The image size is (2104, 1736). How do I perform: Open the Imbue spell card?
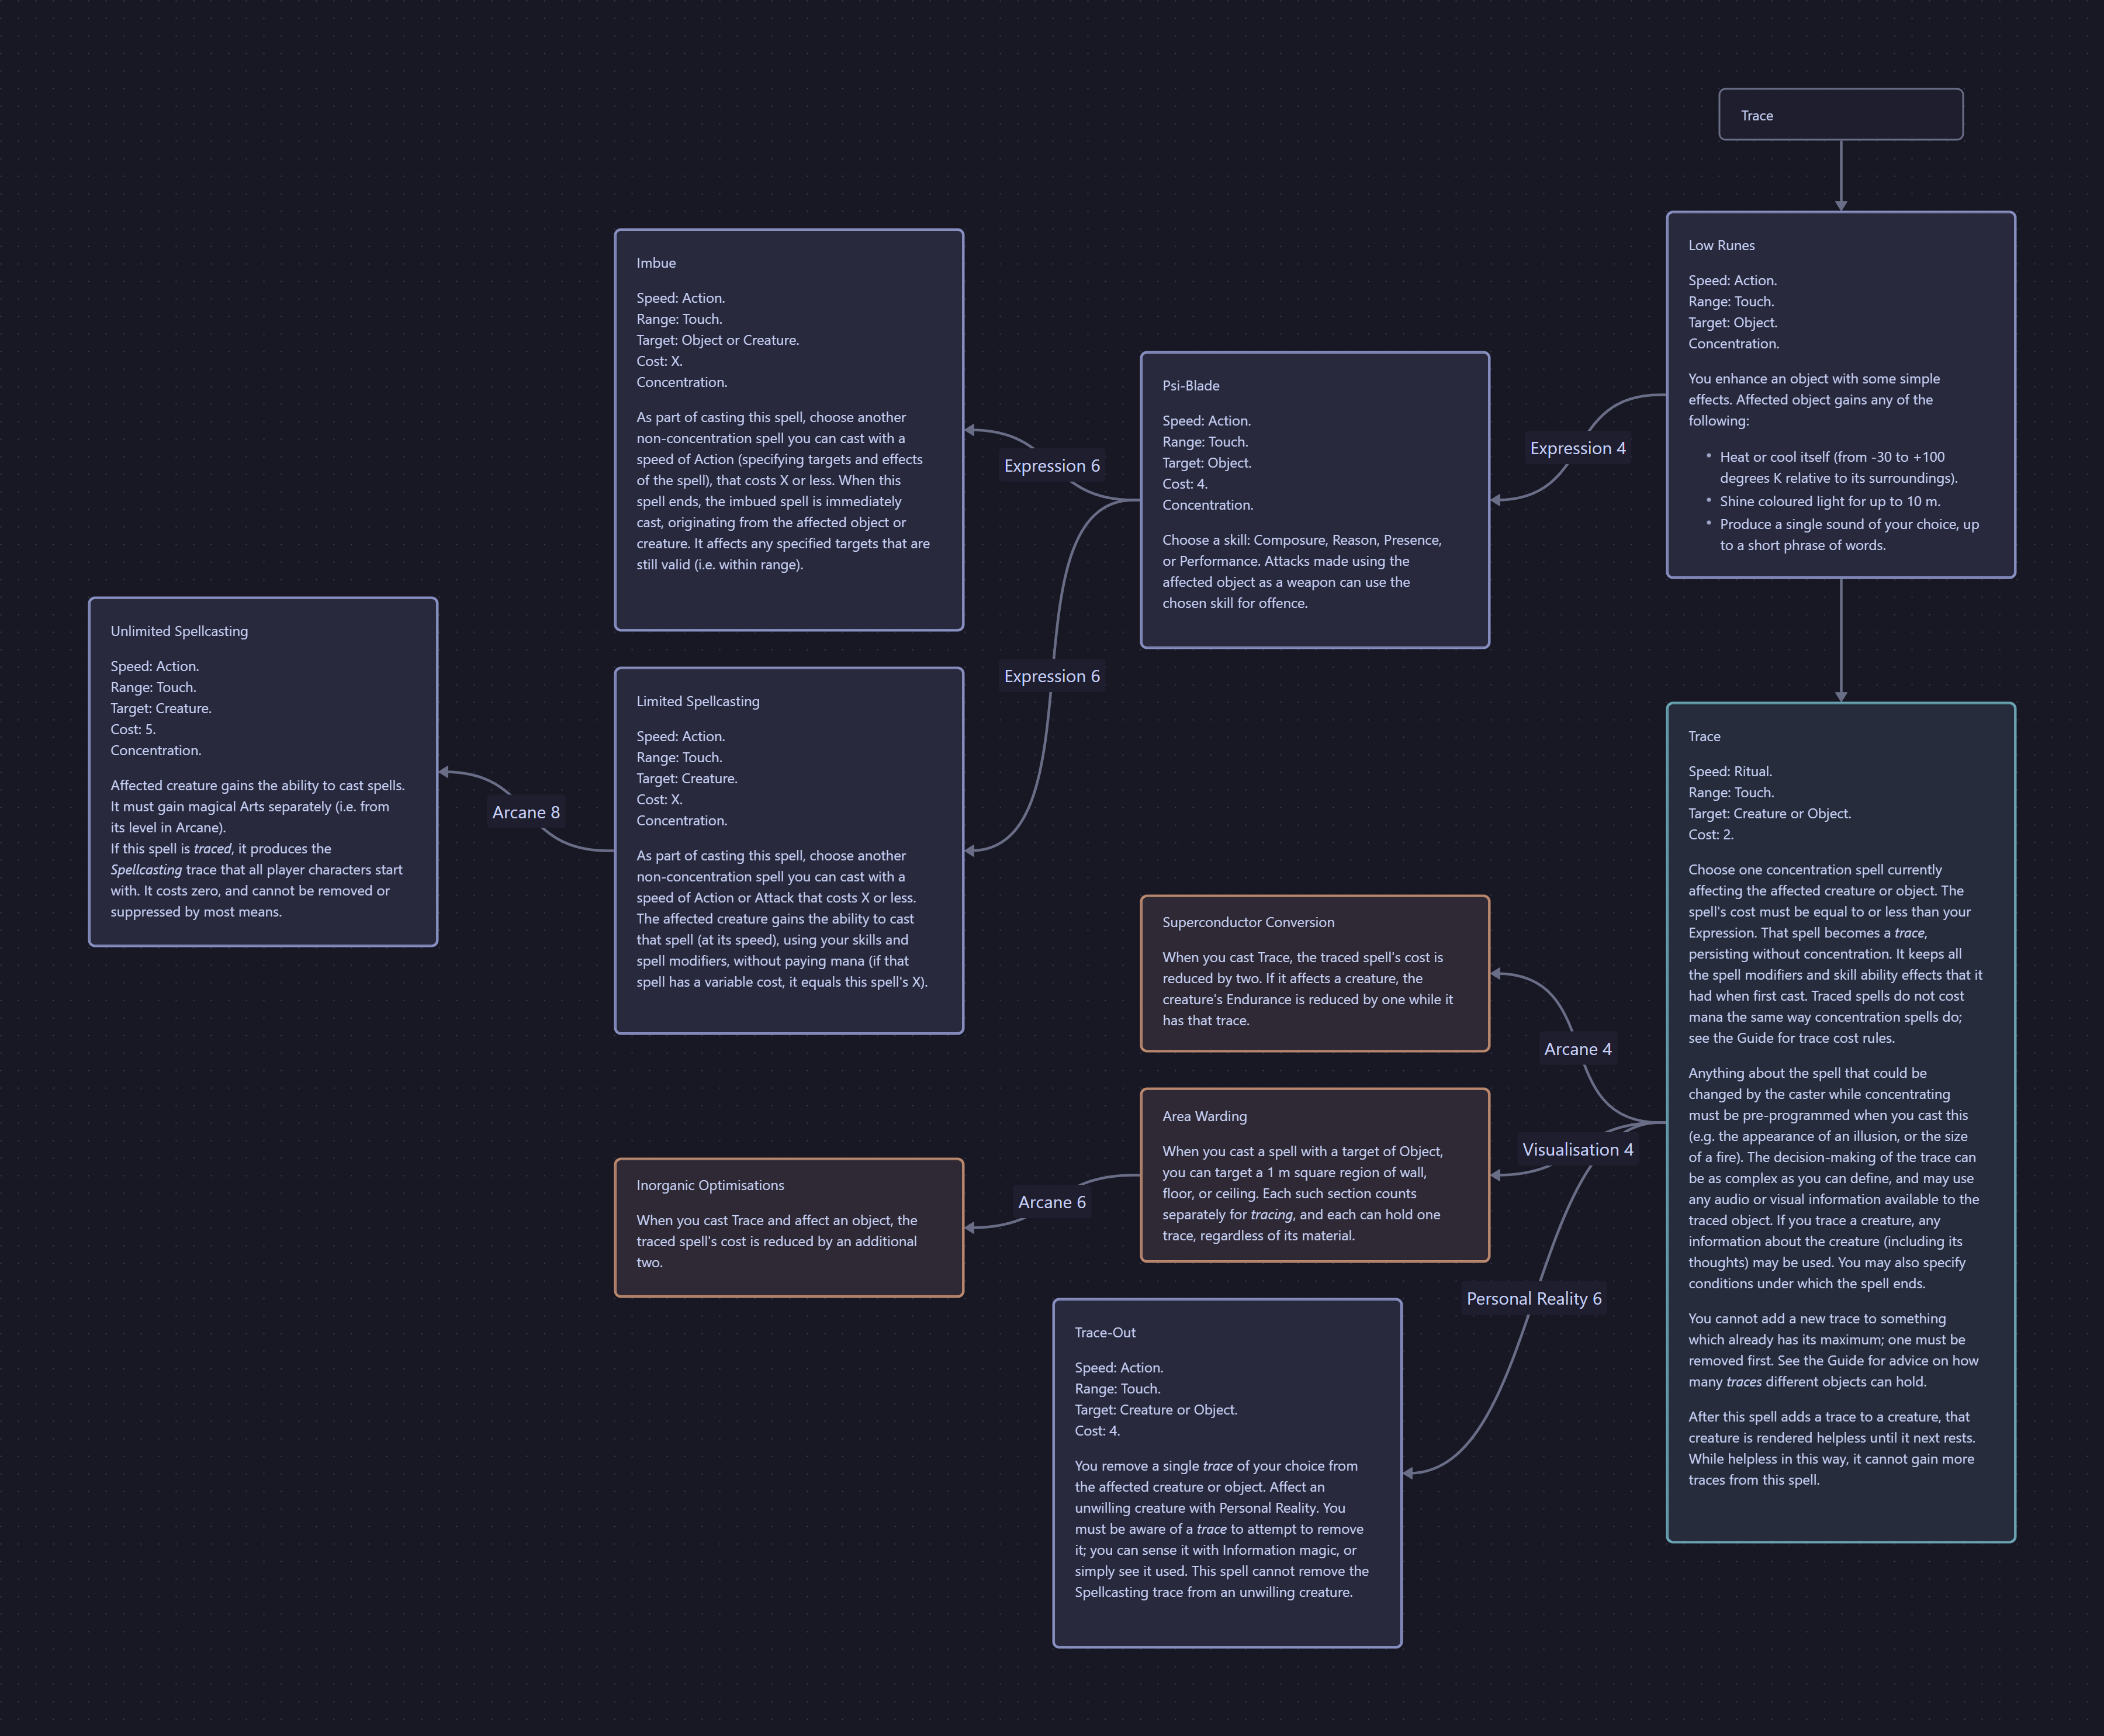[788, 430]
